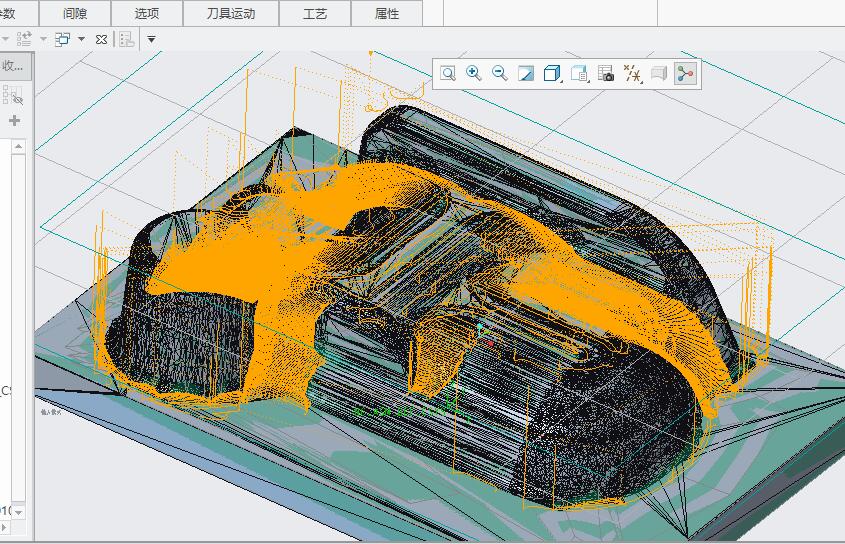Click the model tree settings icon
This screenshot has height=544, width=845.
[x=24, y=39]
